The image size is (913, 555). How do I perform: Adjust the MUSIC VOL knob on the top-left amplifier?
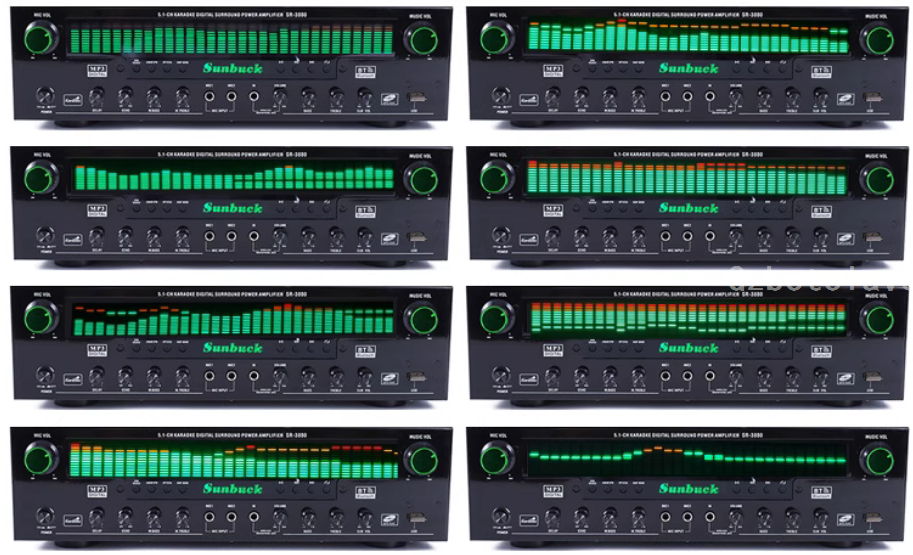[x=423, y=38]
